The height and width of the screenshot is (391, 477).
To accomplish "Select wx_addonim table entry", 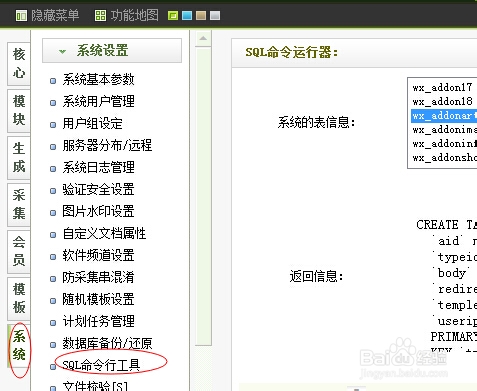I will pos(444,130).
